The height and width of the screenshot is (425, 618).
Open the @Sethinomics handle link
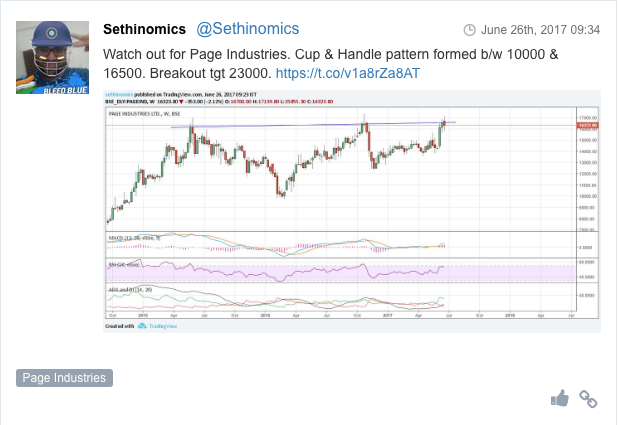[248, 29]
